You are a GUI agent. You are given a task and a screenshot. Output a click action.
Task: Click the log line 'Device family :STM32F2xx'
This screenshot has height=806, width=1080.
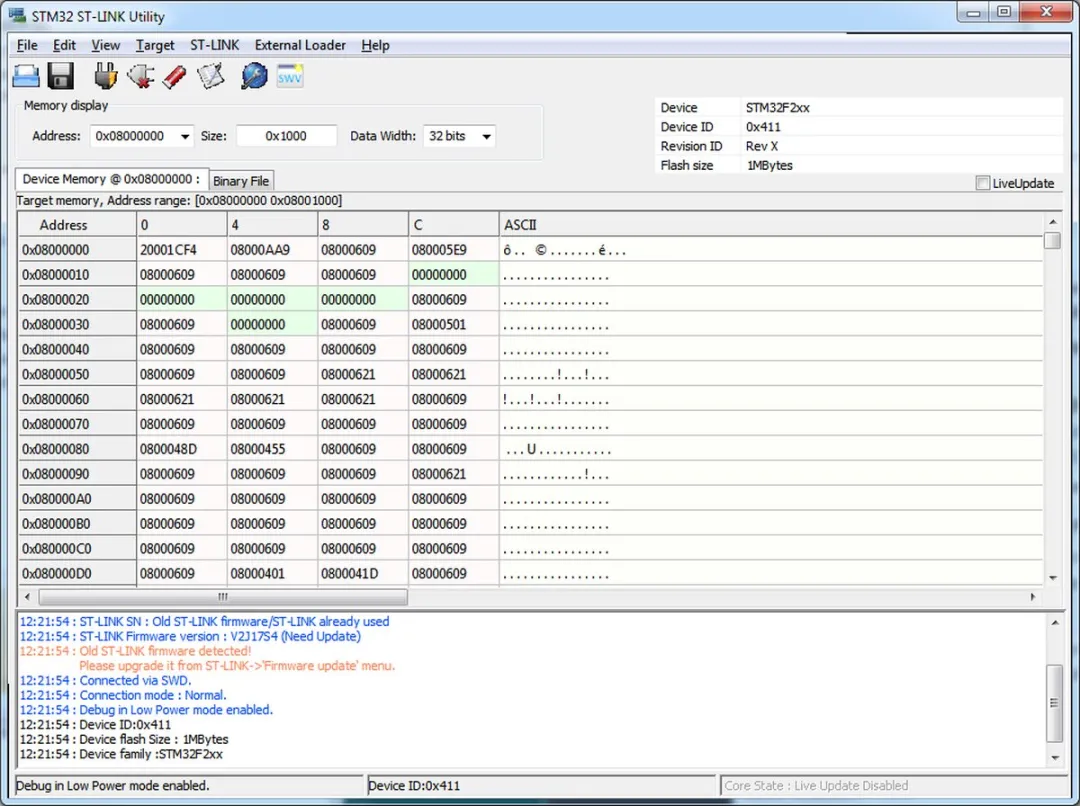point(121,754)
